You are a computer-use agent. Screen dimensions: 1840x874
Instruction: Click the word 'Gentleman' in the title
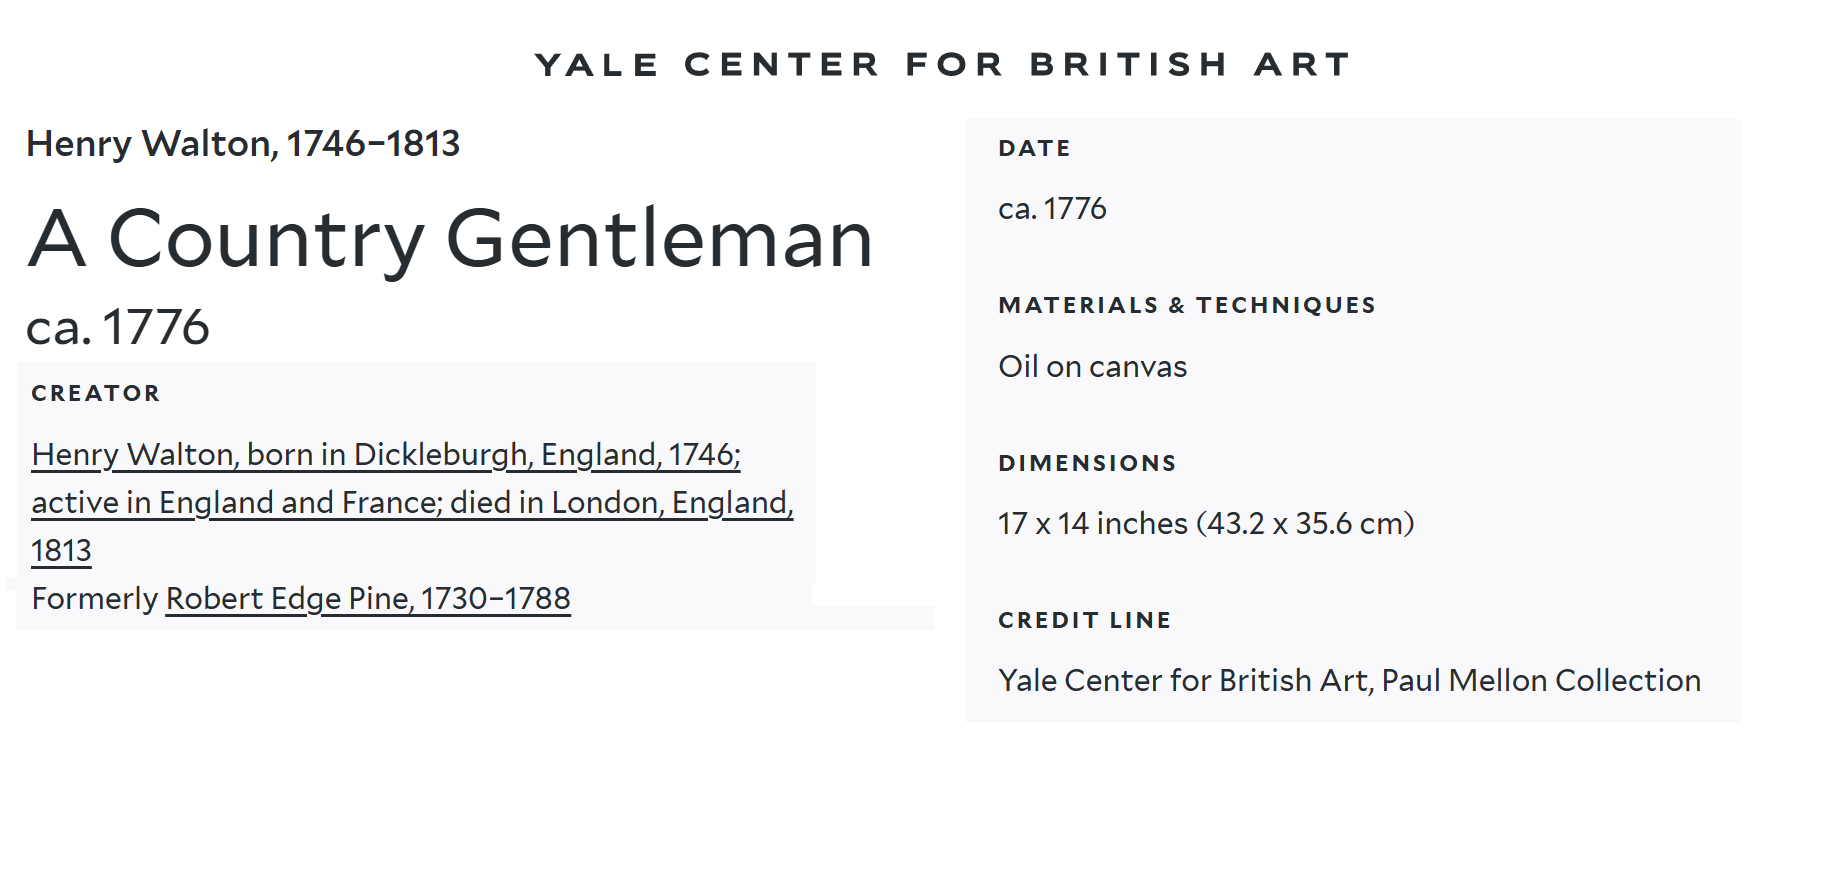(660, 239)
